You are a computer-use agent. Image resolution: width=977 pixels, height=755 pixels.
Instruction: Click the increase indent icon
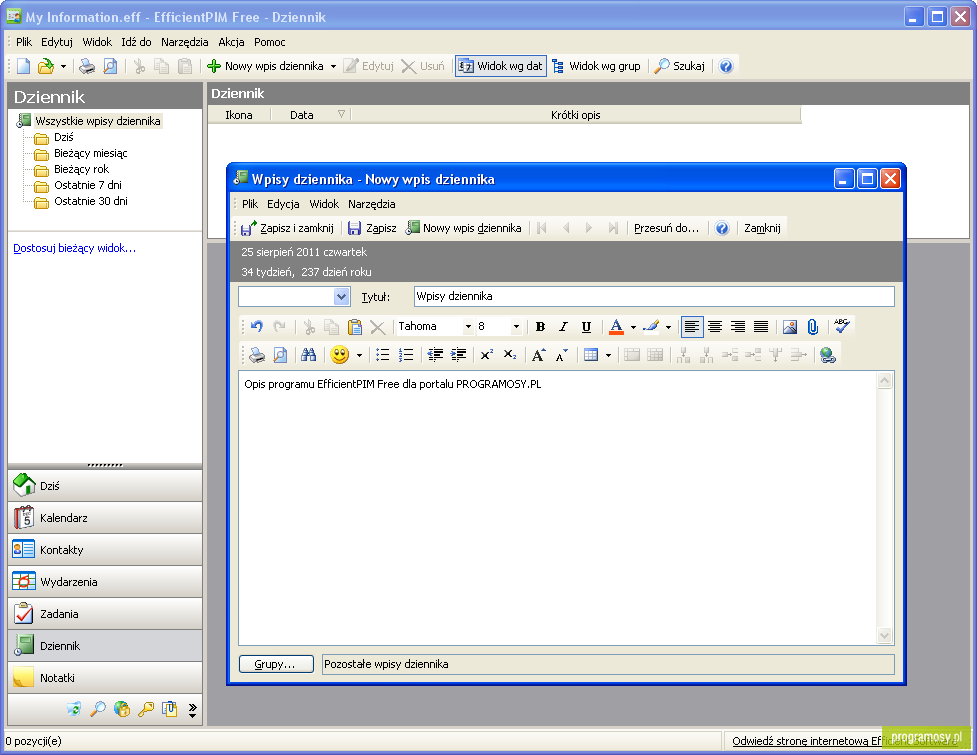point(458,355)
